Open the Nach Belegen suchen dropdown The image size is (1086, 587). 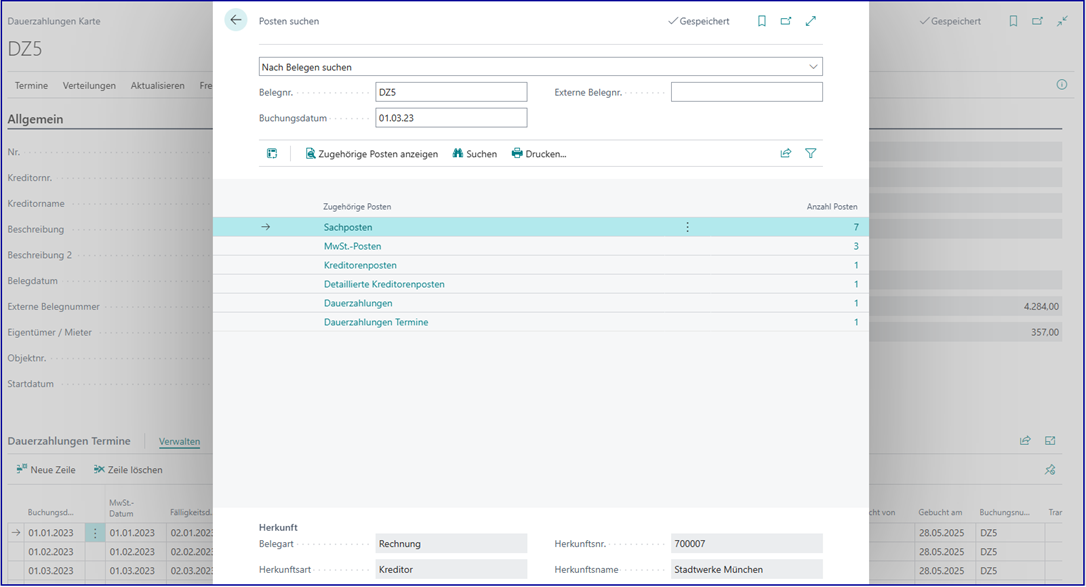point(540,67)
